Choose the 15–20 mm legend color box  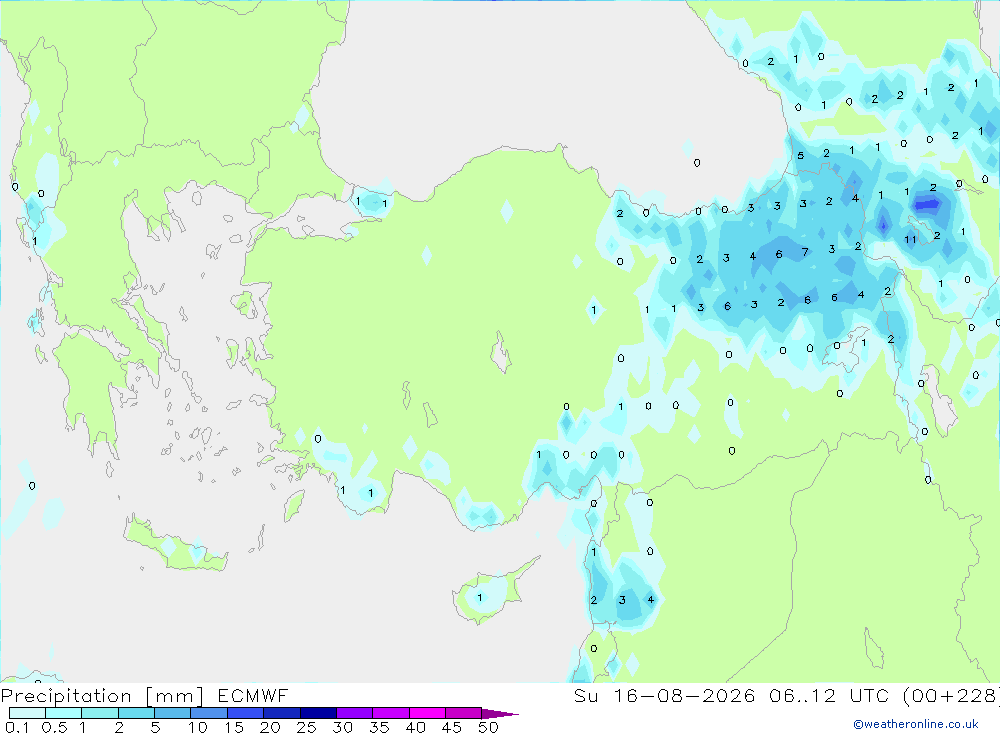[x=246, y=713]
